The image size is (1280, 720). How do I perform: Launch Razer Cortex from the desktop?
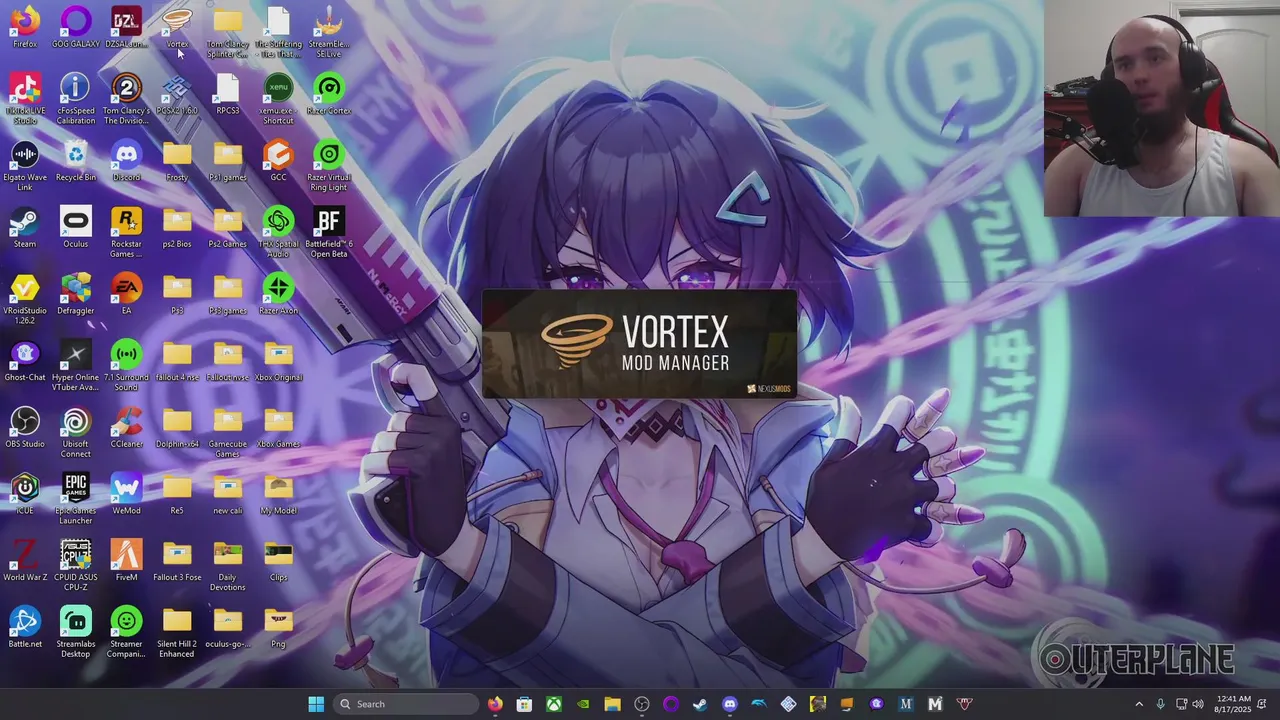tap(329, 94)
